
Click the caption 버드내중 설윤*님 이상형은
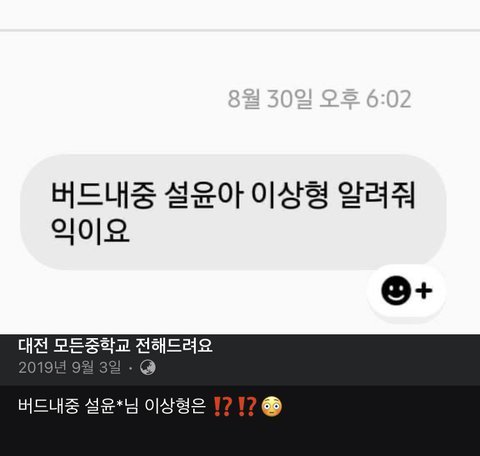click(112, 406)
